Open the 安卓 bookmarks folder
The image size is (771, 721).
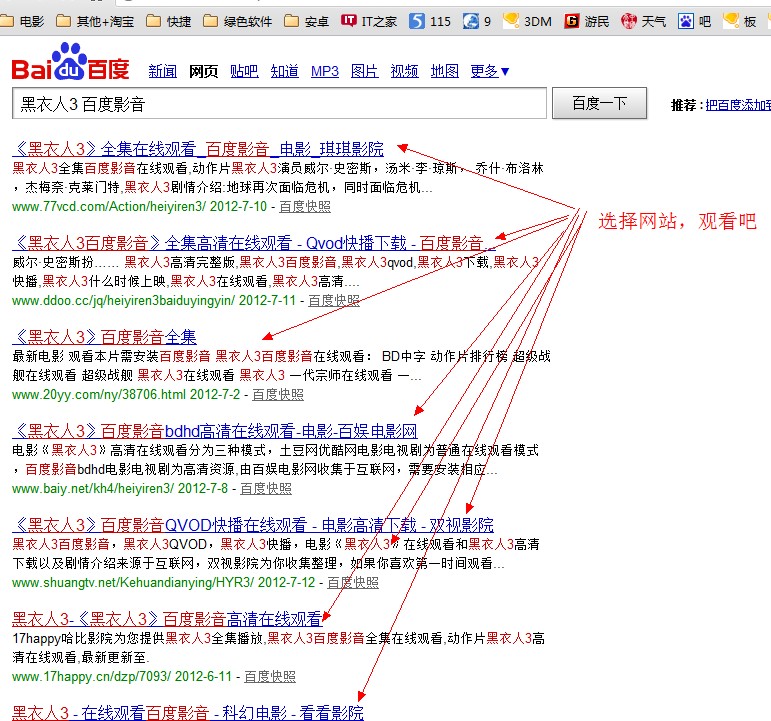click(x=307, y=21)
